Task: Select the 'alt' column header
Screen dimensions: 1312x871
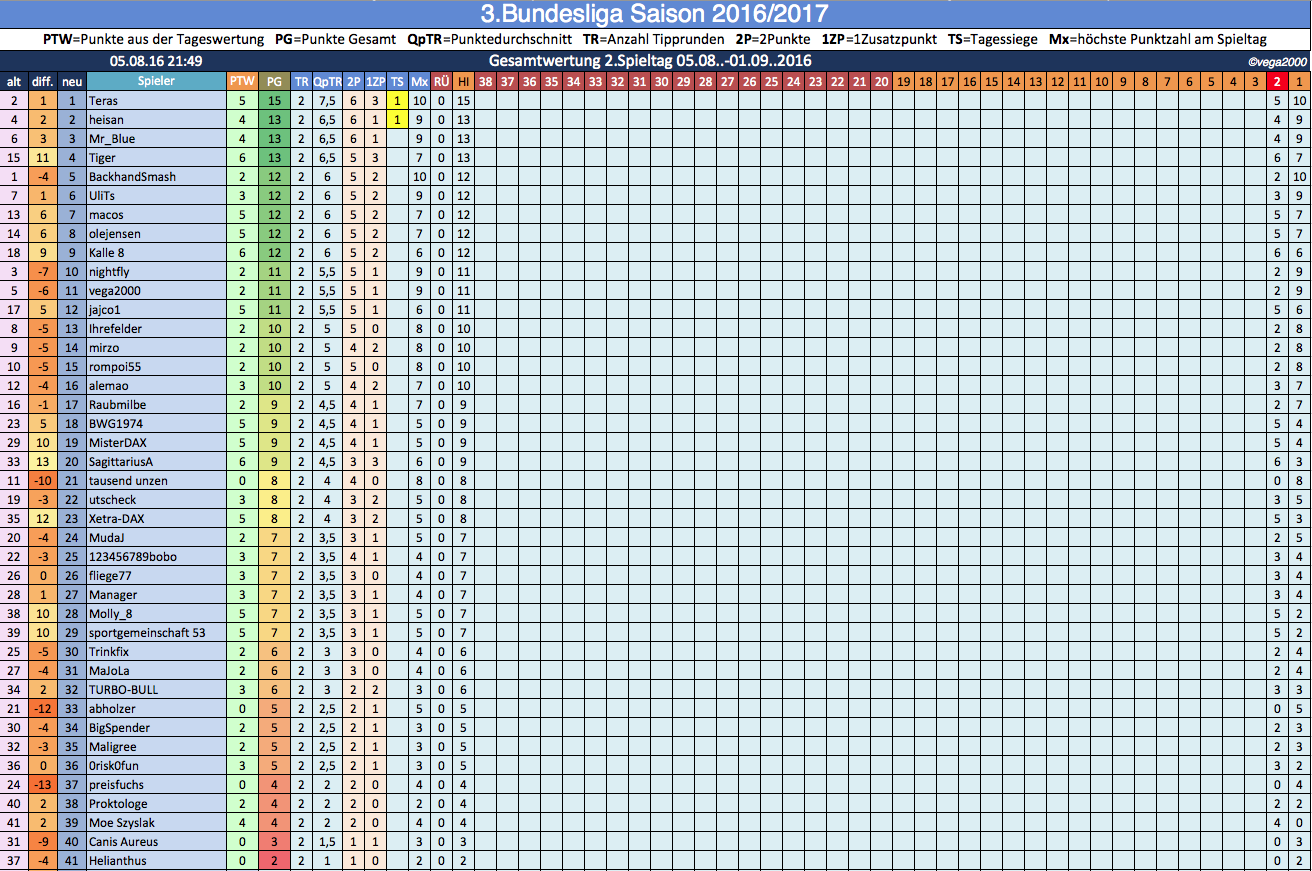Action: (14, 81)
